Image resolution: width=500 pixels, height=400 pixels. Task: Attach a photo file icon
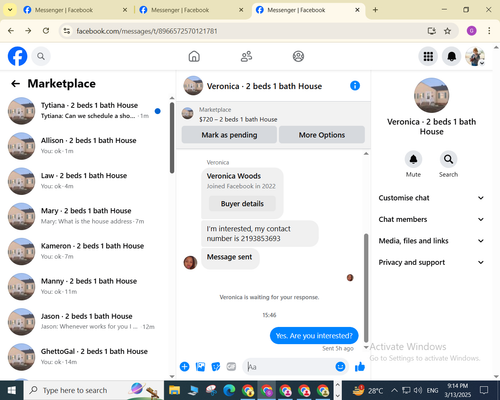[x=200, y=367]
